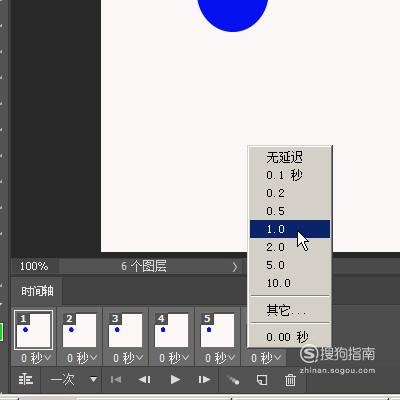Open frame 4 delay dropdown

point(174,358)
